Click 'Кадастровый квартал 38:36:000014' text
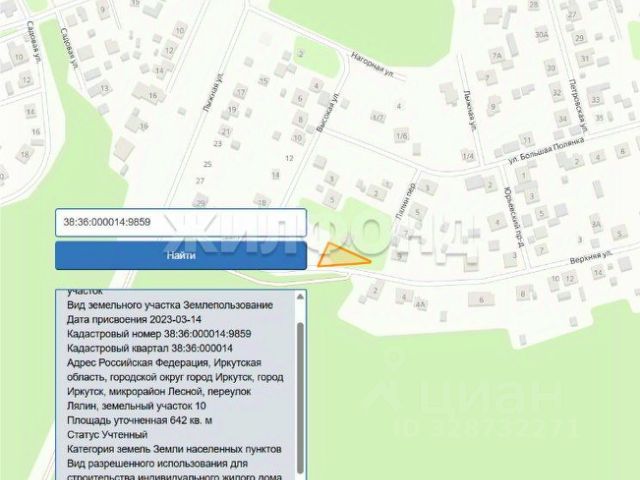This screenshot has height=480, width=640. click(150, 349)
